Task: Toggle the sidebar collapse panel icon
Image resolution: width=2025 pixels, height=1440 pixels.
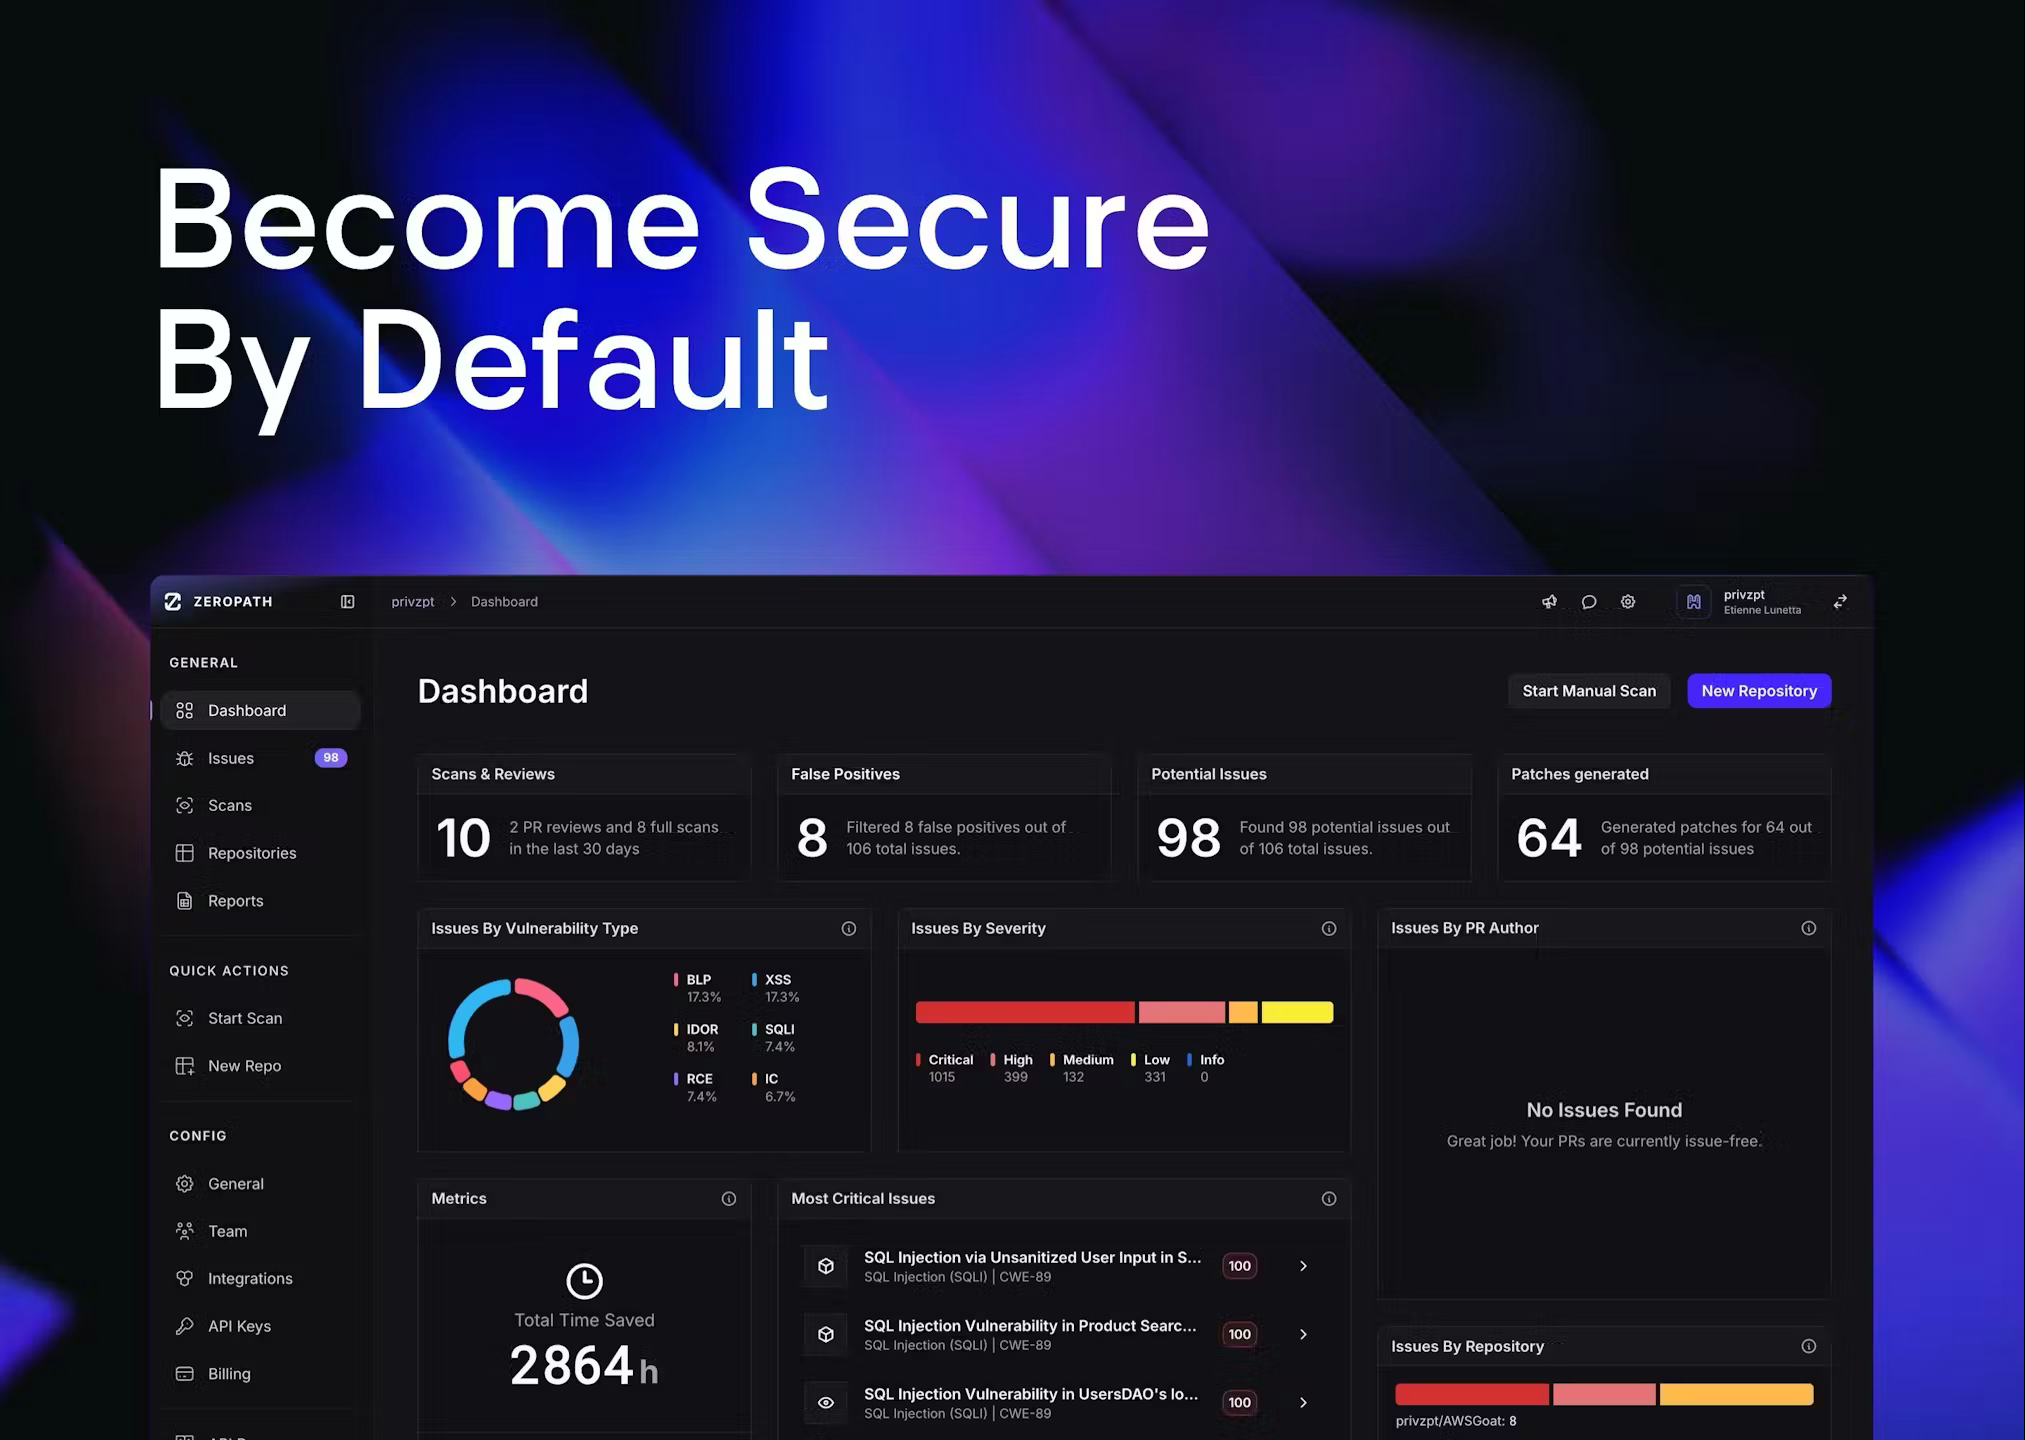Action: (x=347, y=601)
